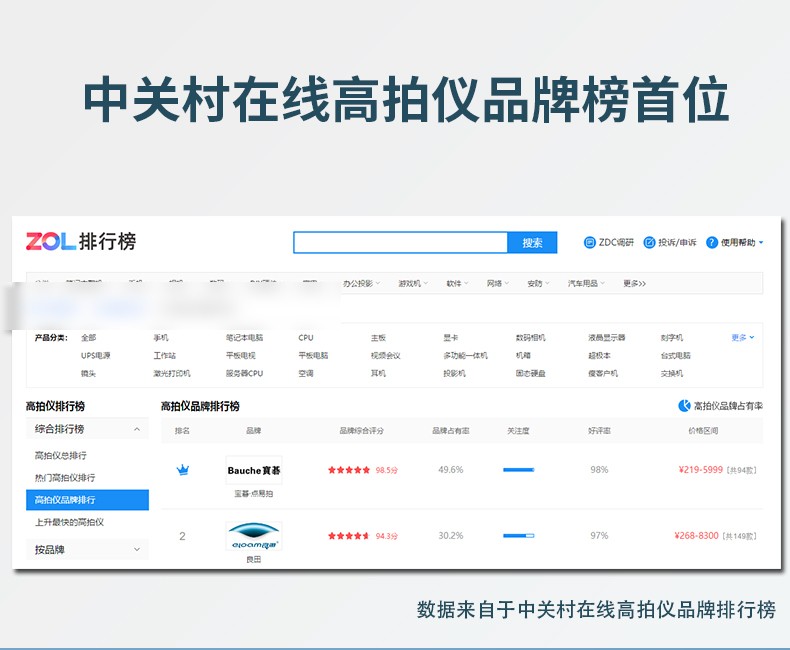790x650 pixels.
Task: Choose the 手机 product category
Action: point(161,338)
